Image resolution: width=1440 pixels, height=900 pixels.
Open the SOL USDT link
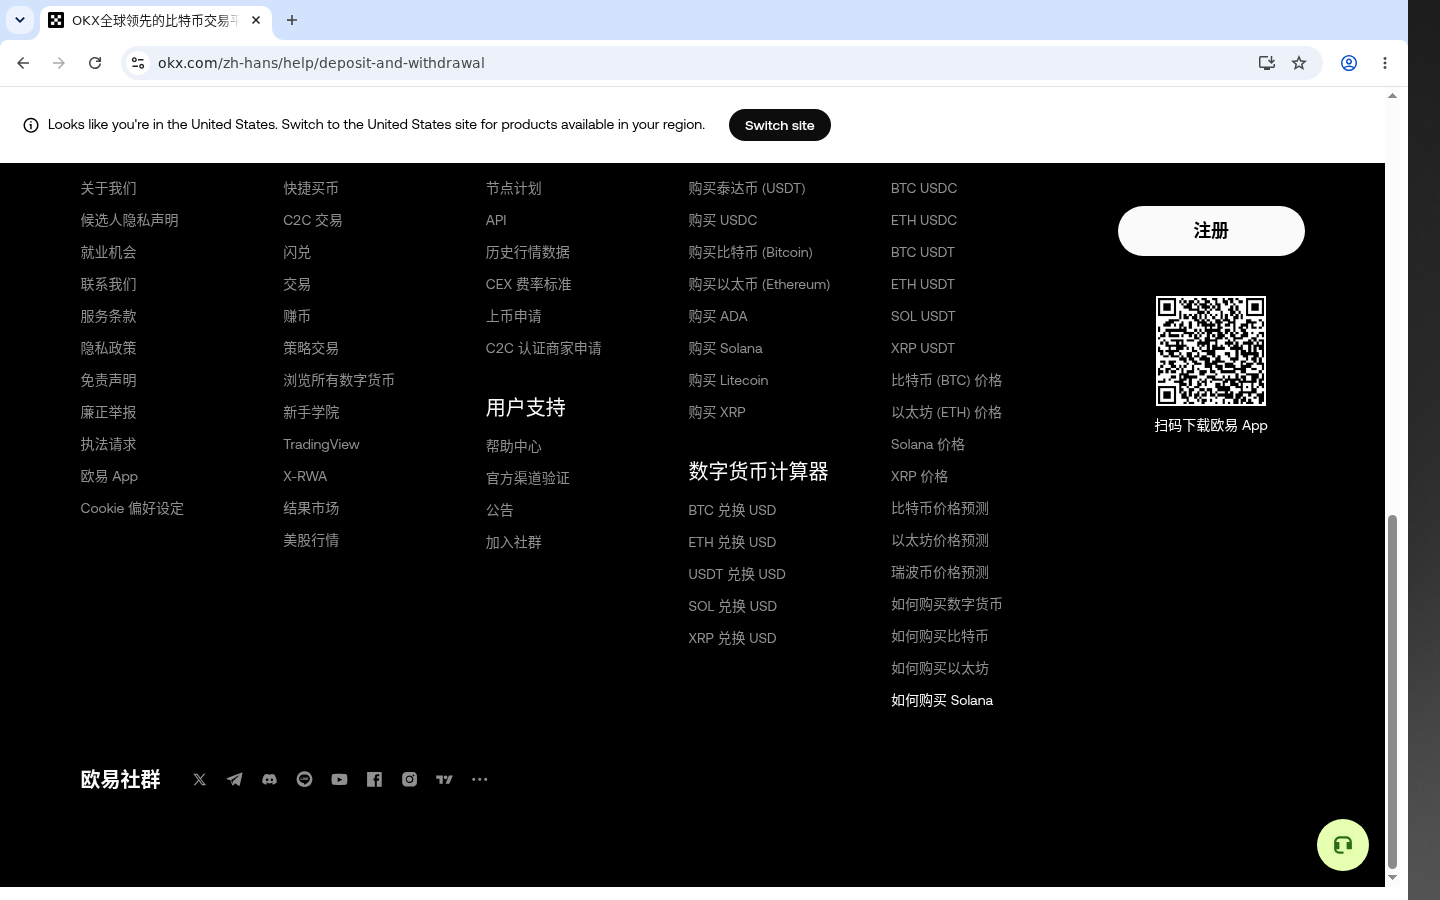click(923, 316)
